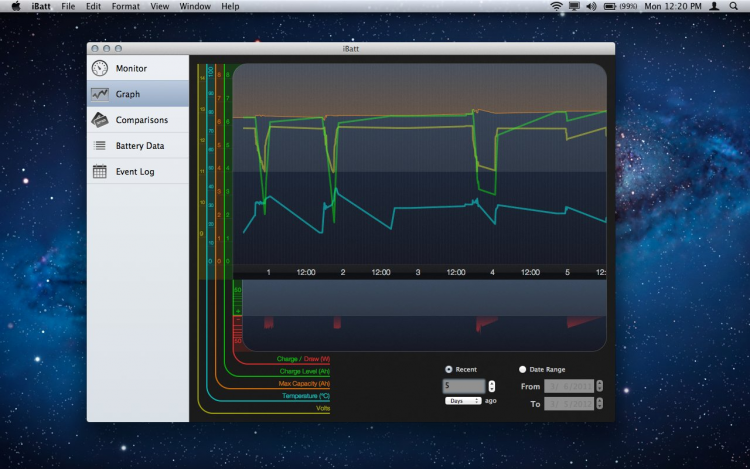Click the Temperature (°C) legend label
This screenshot has width=750, height=469.
(x=305, y=396)
